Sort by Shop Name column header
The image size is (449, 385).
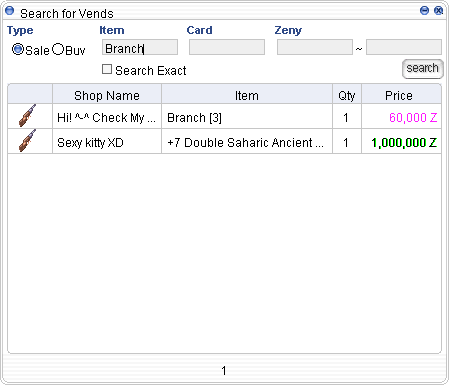tap(107, 94)
